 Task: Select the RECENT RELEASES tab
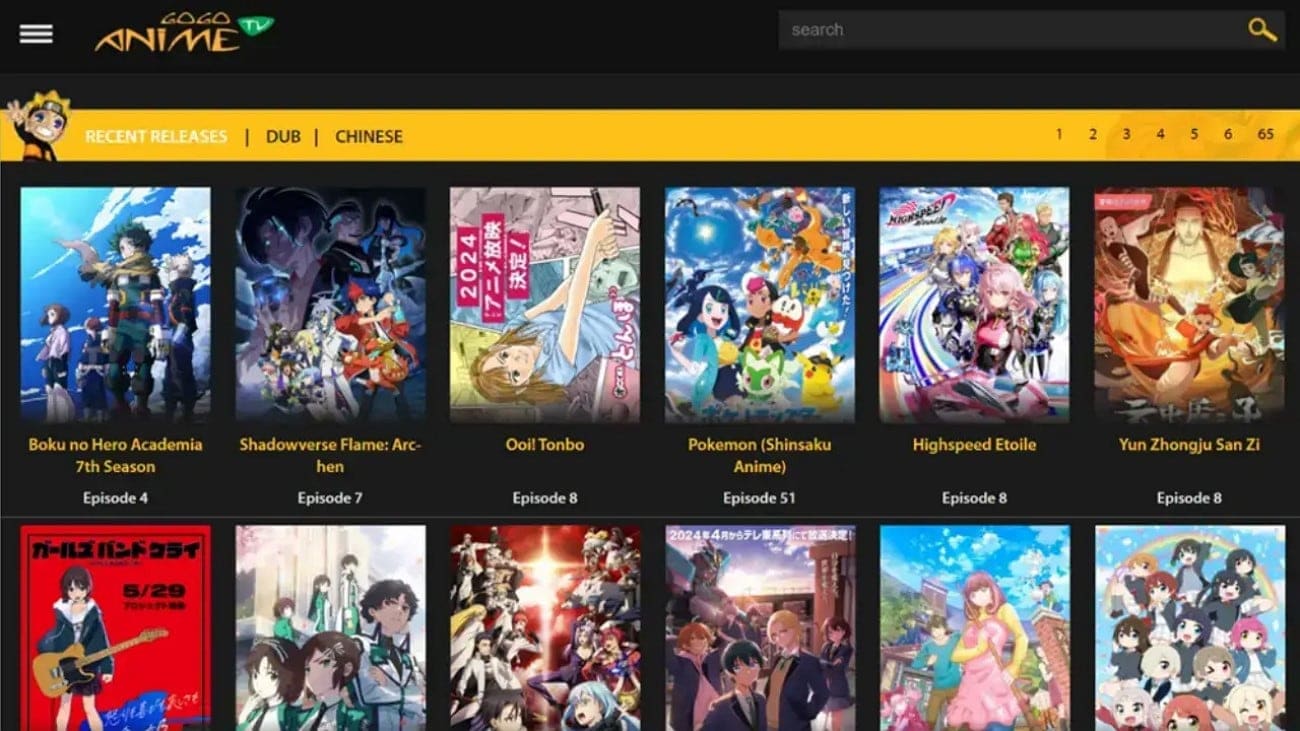pos(155,136)
